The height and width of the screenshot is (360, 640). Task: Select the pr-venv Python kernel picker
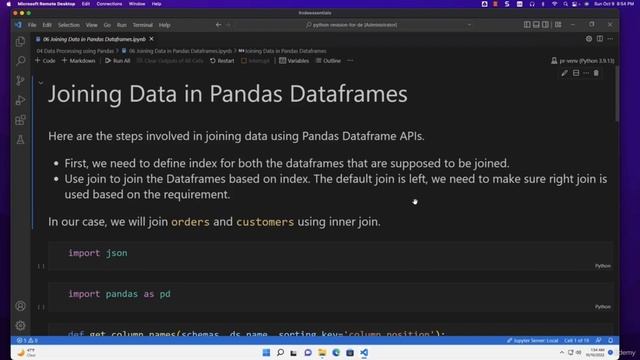pos(582,61)
